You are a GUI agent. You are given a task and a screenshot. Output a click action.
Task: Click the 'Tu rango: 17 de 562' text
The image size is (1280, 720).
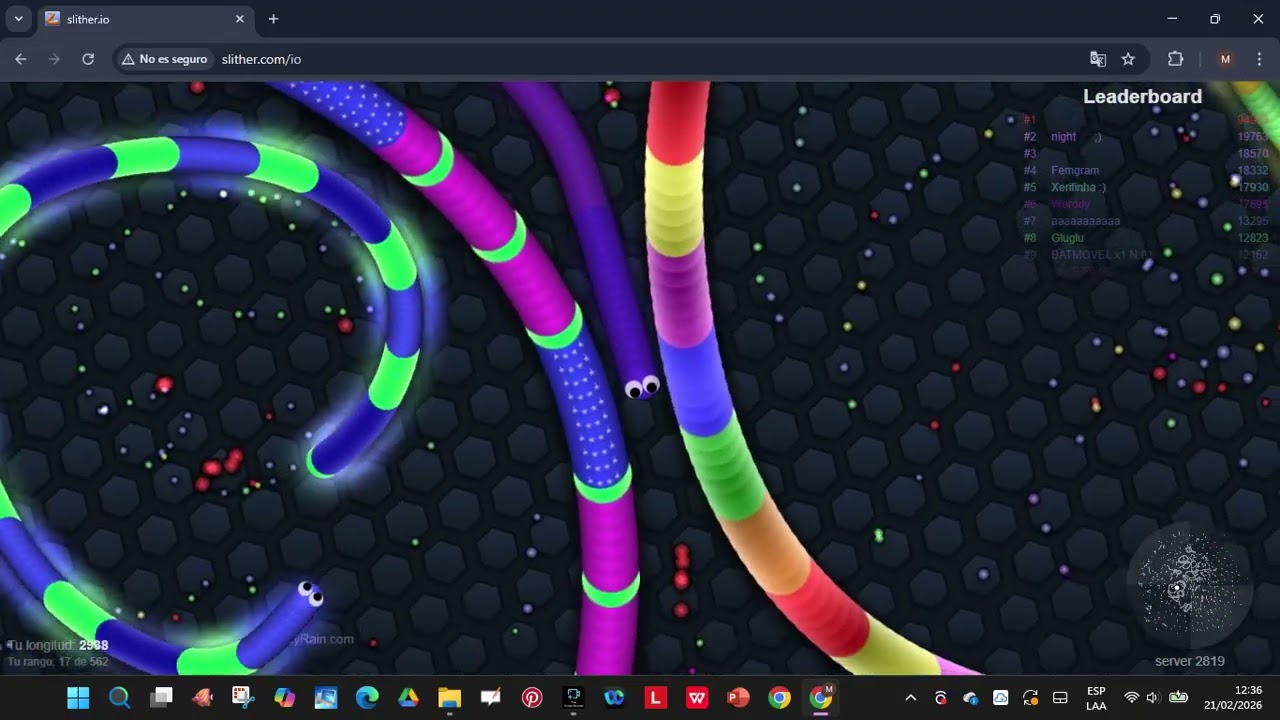point(58,662)
